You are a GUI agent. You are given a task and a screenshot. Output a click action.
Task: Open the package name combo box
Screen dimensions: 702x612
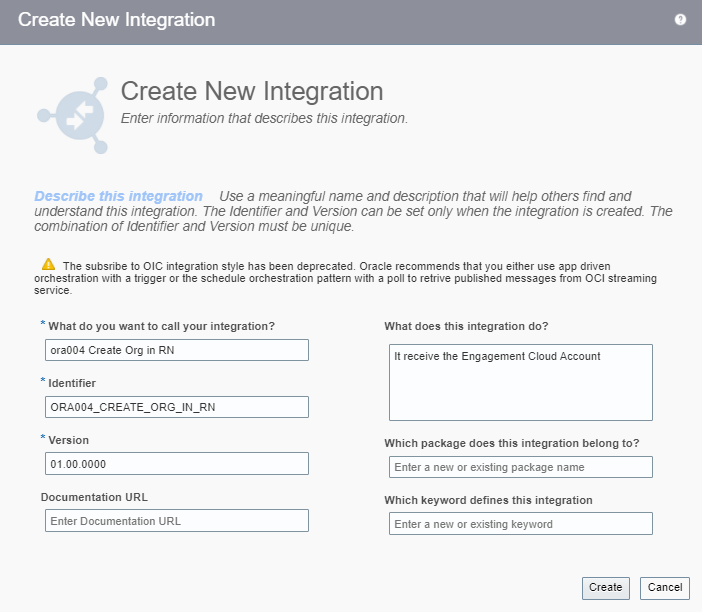(520, 467)
